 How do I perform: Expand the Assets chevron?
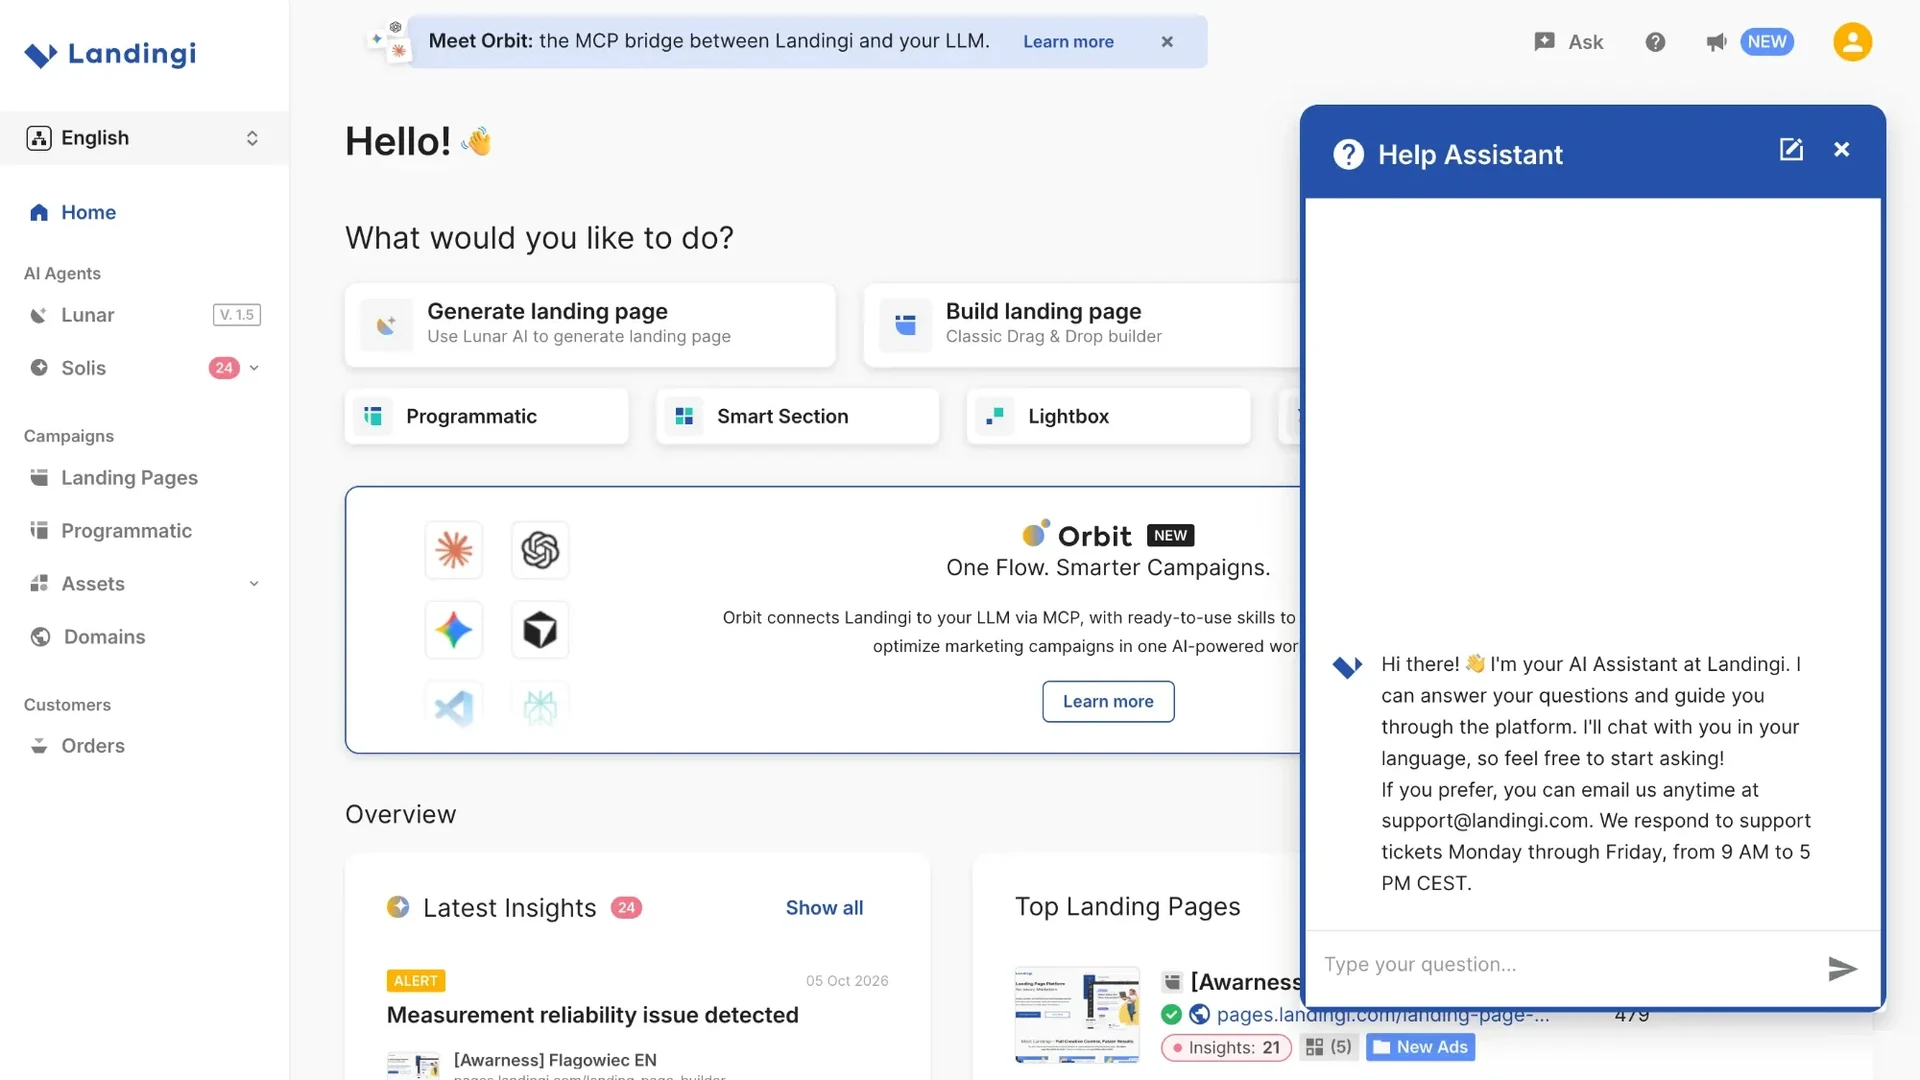coord(254,584)
